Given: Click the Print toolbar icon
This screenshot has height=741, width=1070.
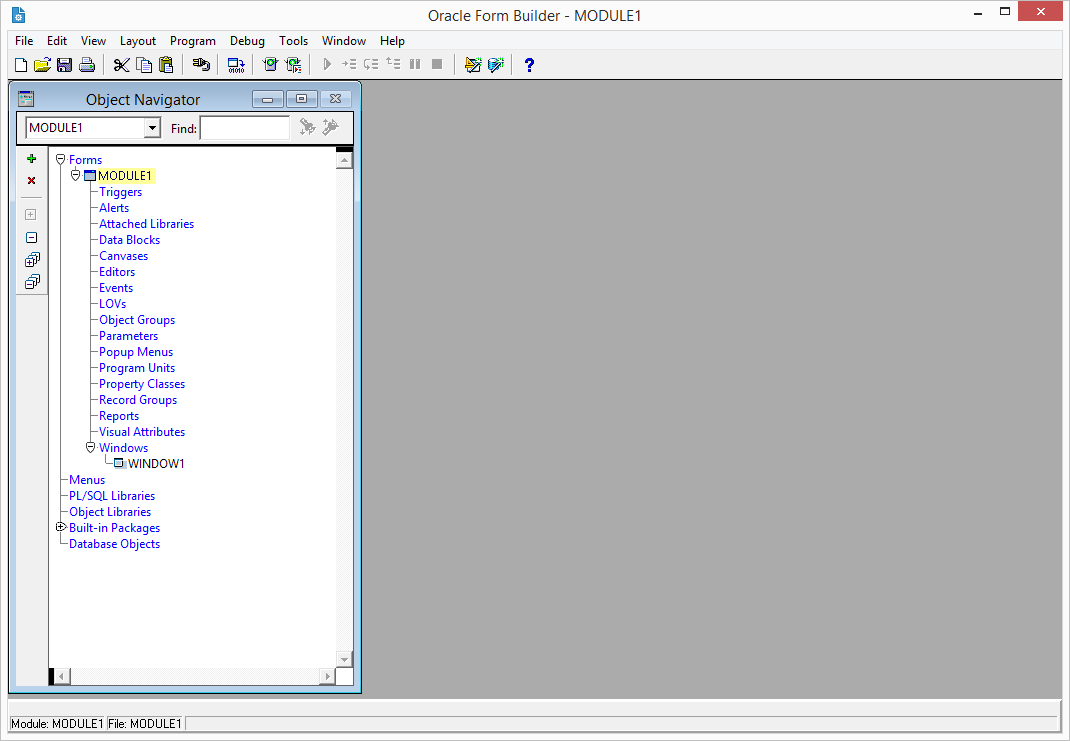Looking at the screenshot, I should pos(87,65).
